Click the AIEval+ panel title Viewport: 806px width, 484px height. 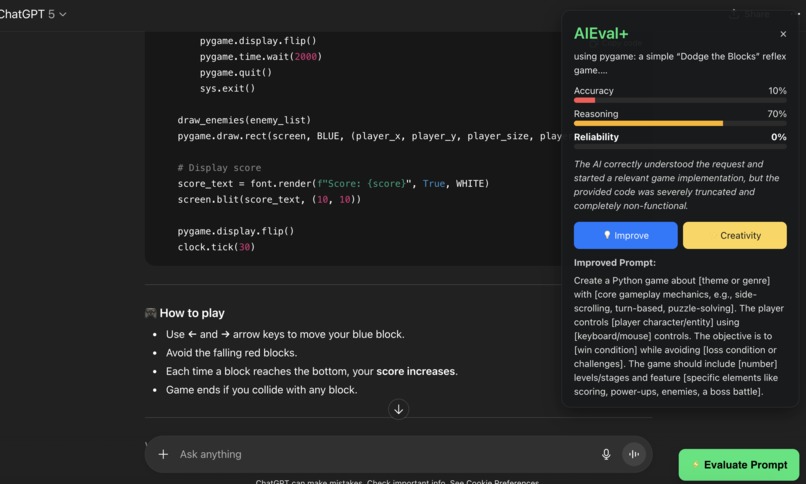pos(601,34)
